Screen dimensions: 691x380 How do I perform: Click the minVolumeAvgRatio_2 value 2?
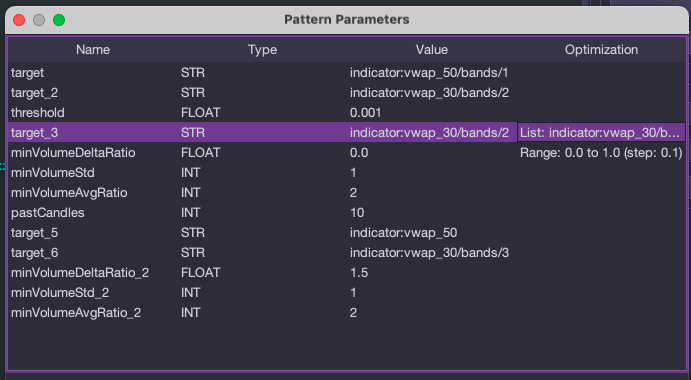point(353,313)
